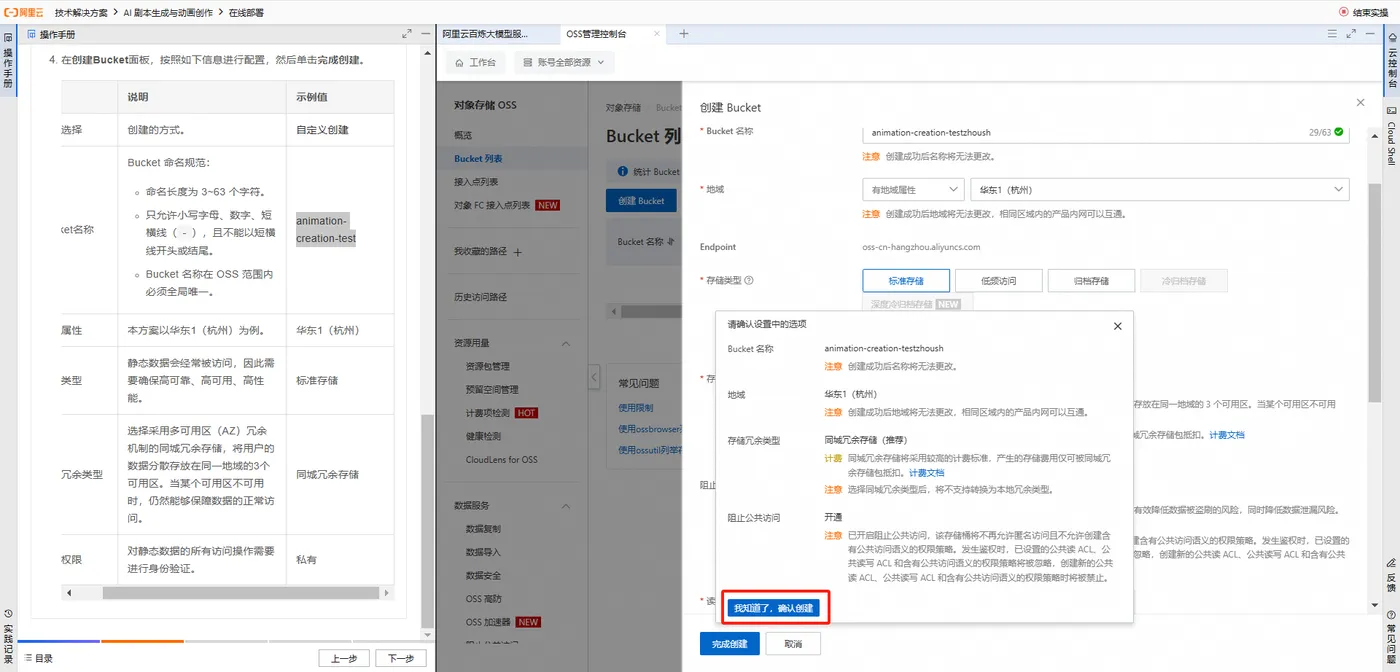Screen dimensions: 1400x672
Task: Open 计费文档 link in confirmation dialog
Action: [926, 473]
